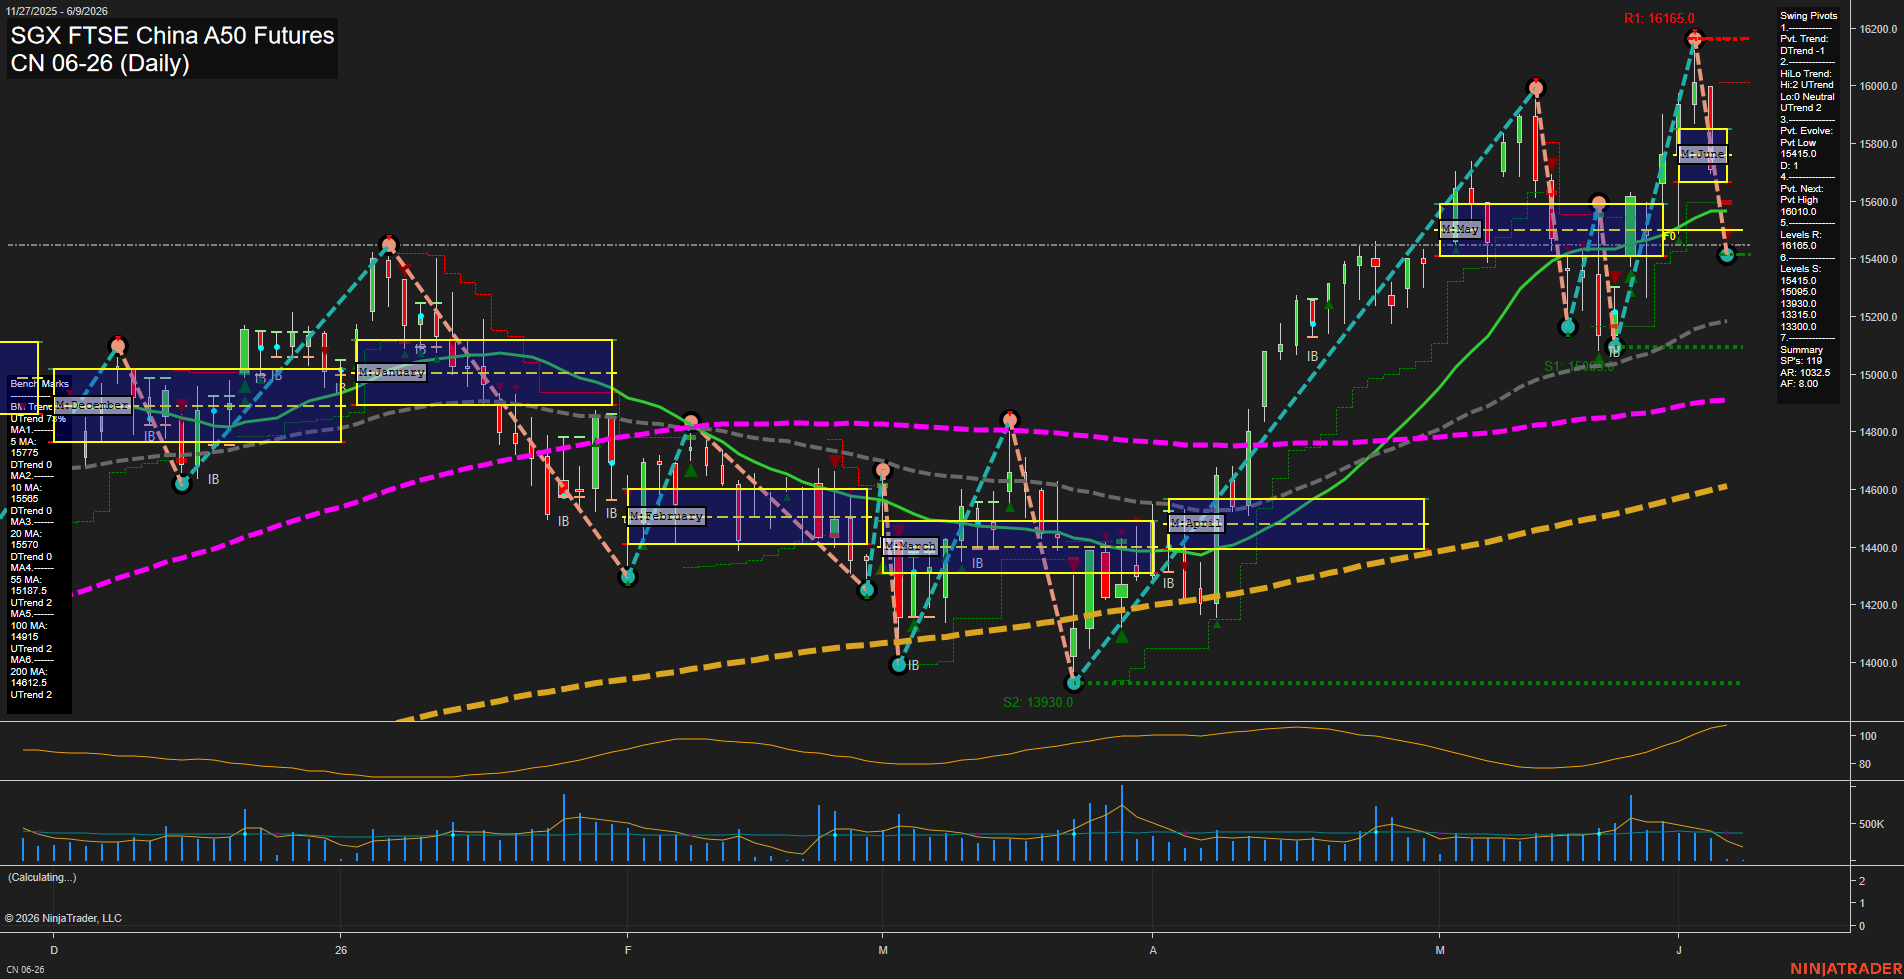Click the 13300.0 support level in Swing Pivots
This screenshot has height=979, width=1904.
[x=1798, y=327]
